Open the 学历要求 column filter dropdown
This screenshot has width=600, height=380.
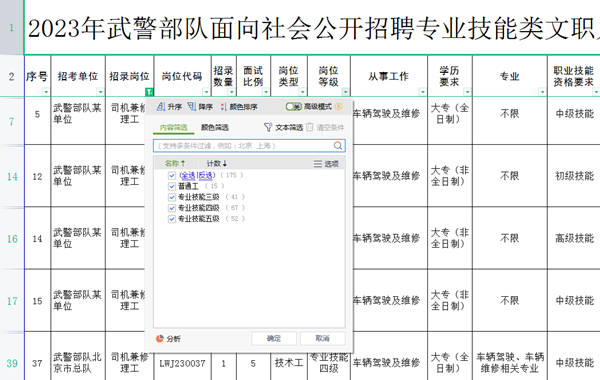pos(467,92)
